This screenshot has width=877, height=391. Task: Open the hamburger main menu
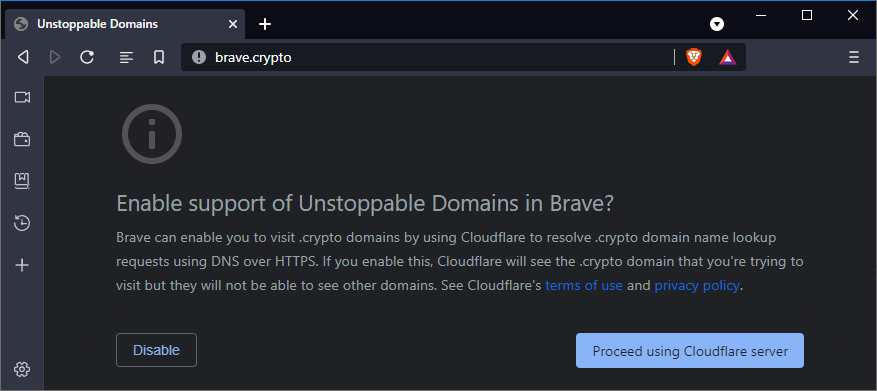[x=854, y=57]
